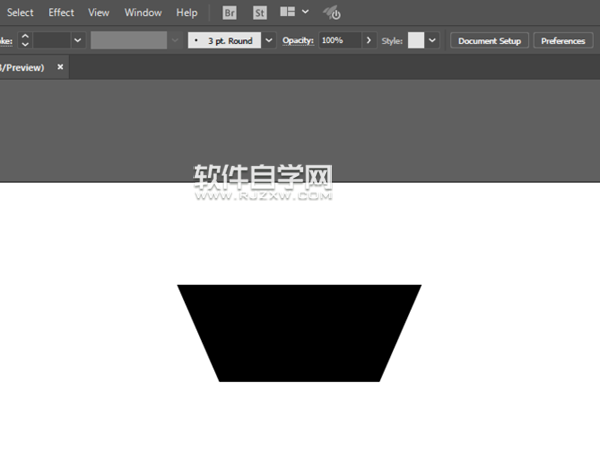The height and width of the screenshot is (475, 600).
Task: Click the Preferences button
Action: tap(563, 41)
